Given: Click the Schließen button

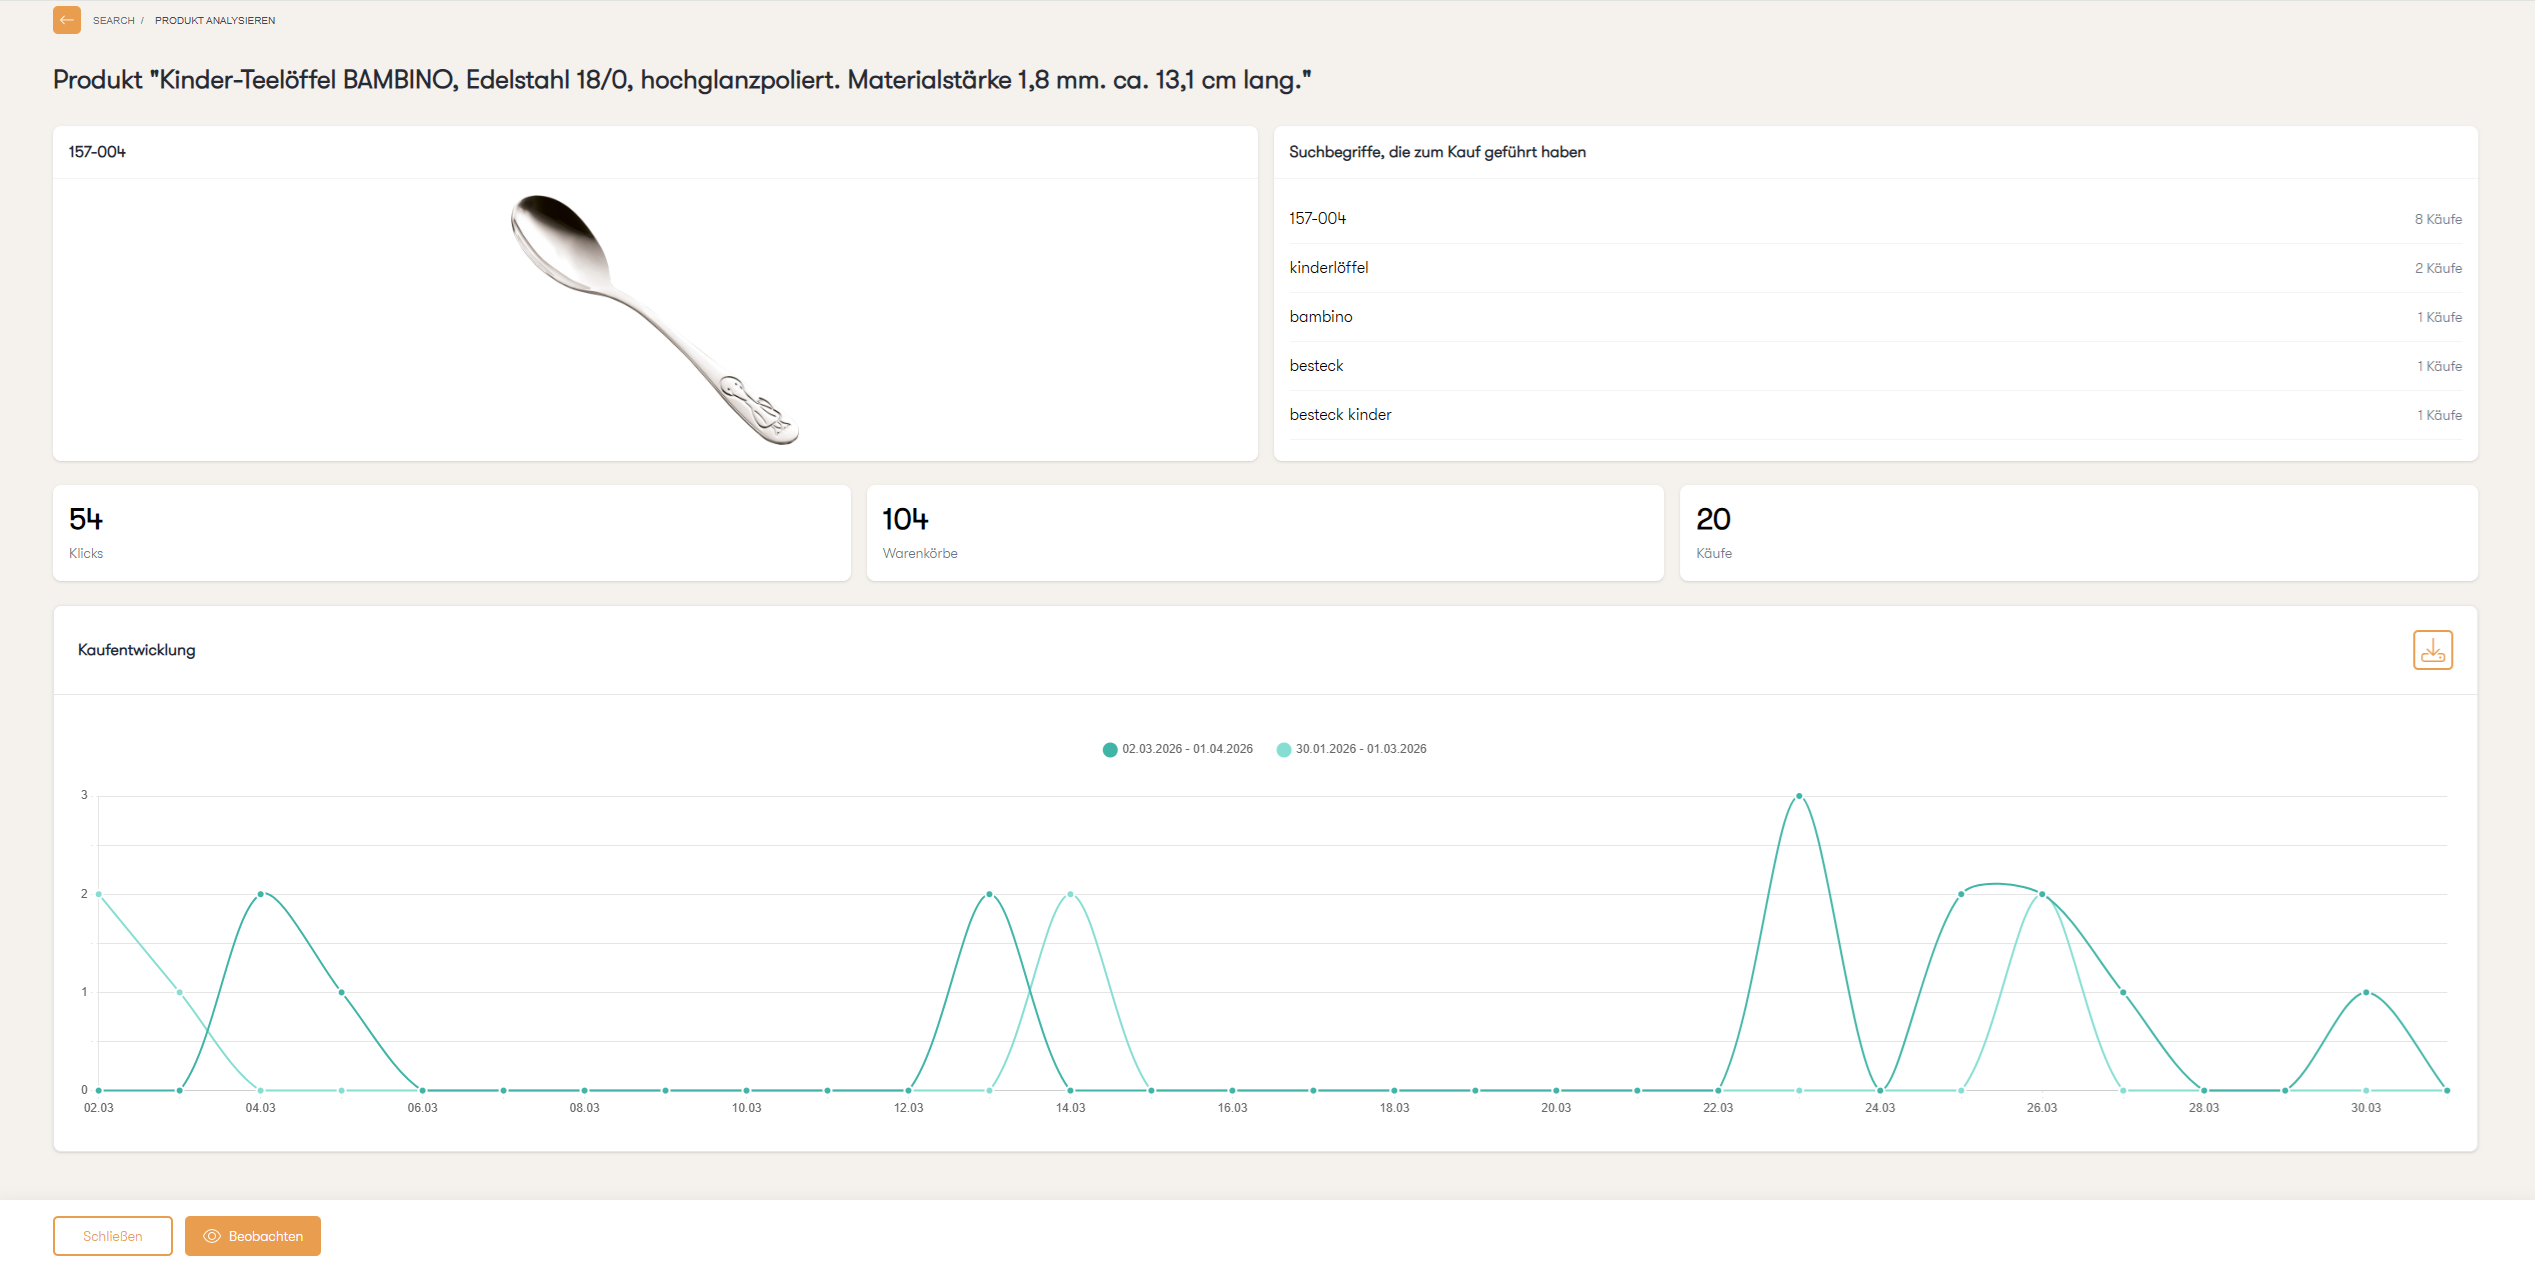Looking at the screenshot, I should point(112,1236).
